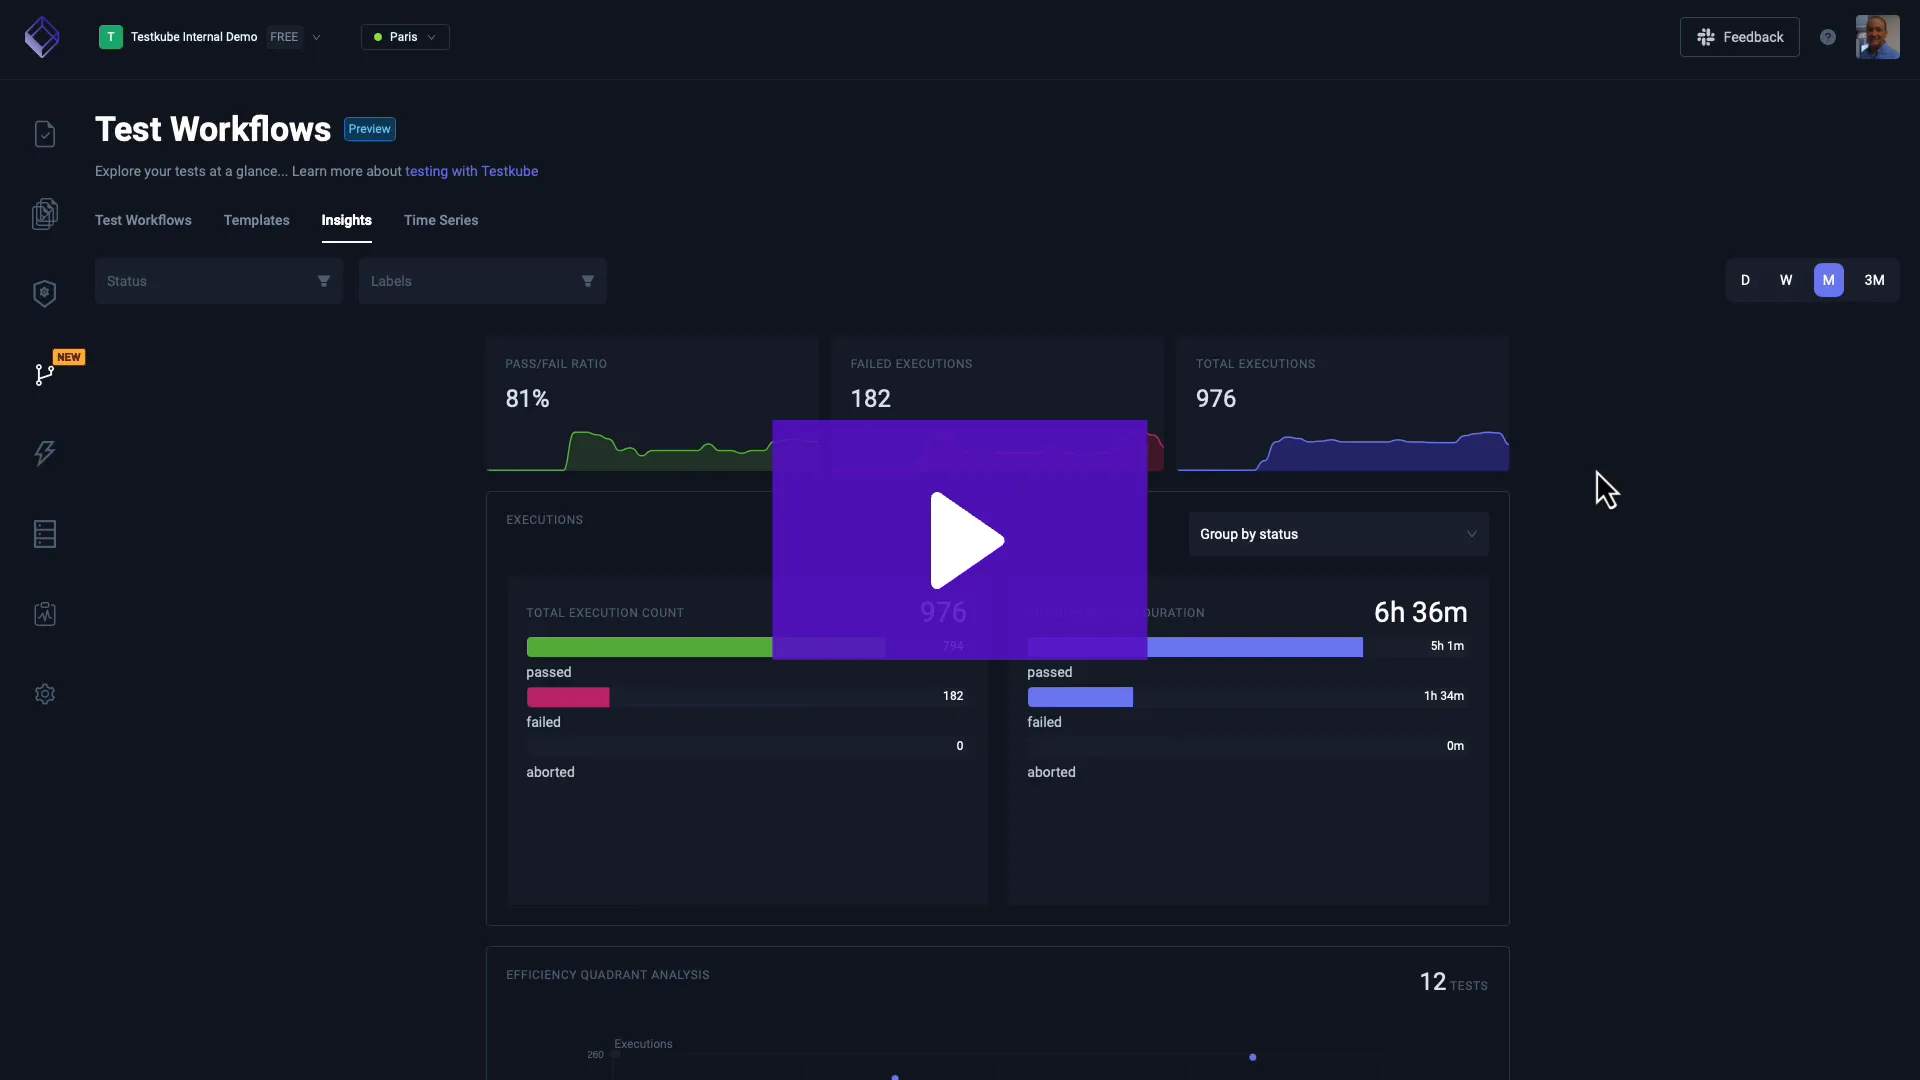Image resolution: width=1920 pixels, height=1080 pixels.
Task: Open the Test Suites sidebar icon
Action: pos(45,214)
